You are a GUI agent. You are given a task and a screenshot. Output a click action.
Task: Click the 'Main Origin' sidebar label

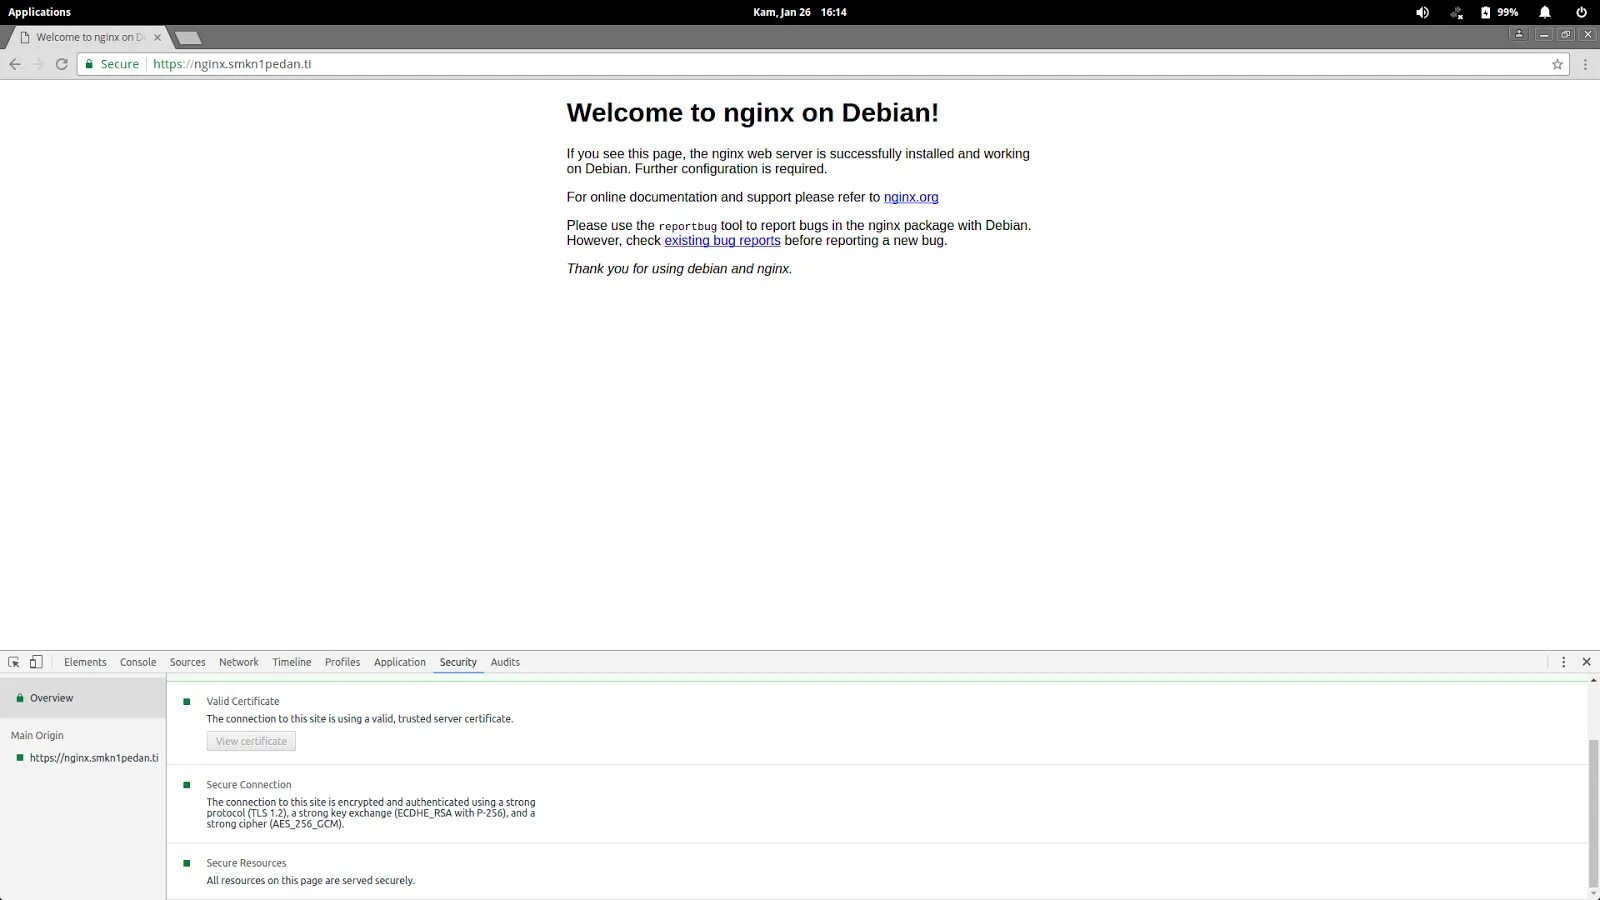(x=37, y=735)
